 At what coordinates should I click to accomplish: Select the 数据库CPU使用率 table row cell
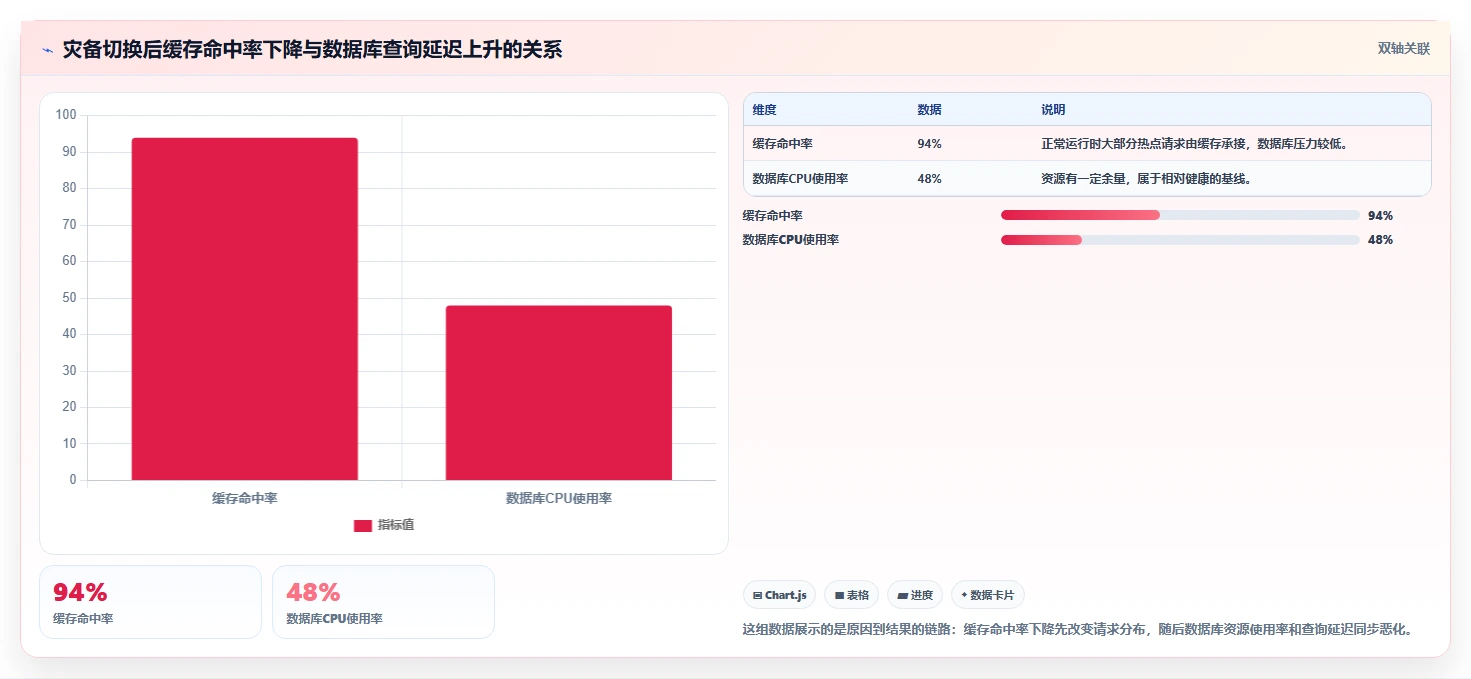(x=801, y=179)
